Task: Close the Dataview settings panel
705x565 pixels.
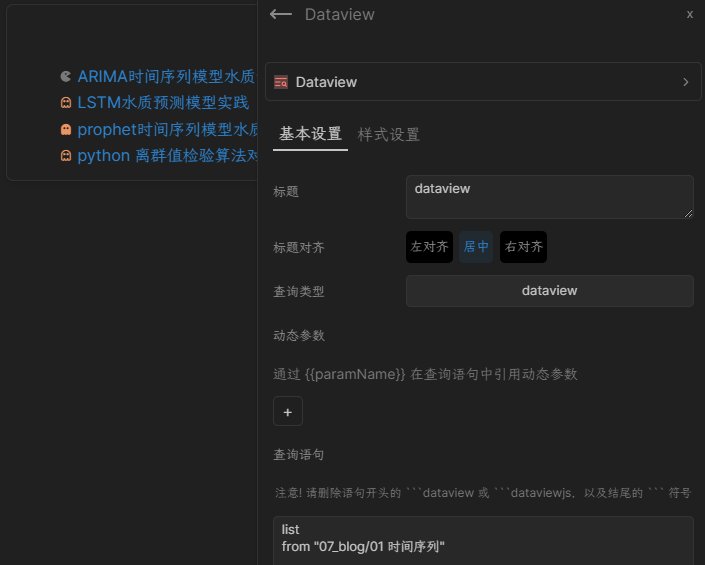Action: click(690, 14)
